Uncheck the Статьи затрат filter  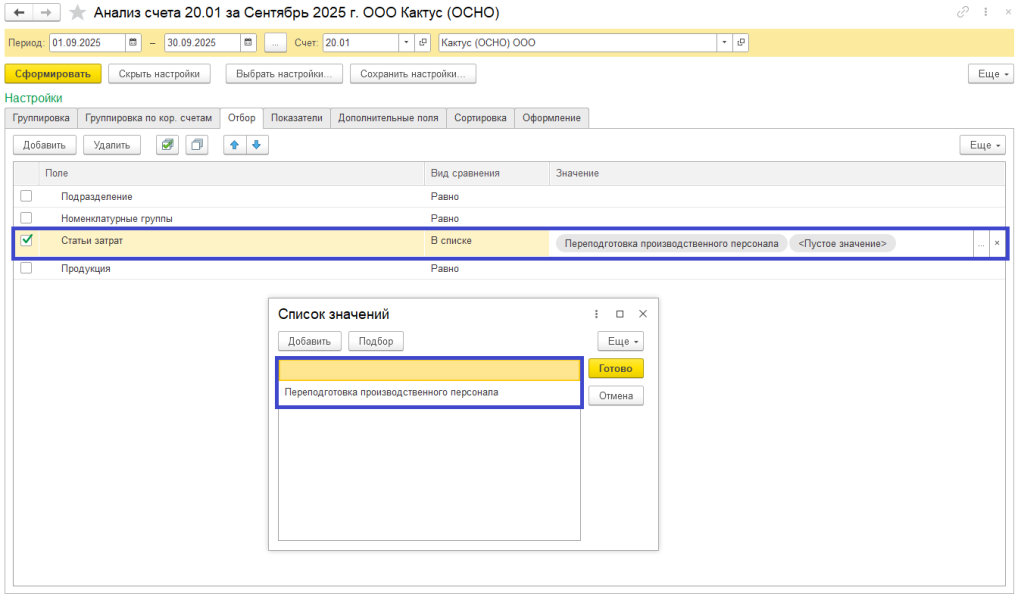tap(27, 240)
